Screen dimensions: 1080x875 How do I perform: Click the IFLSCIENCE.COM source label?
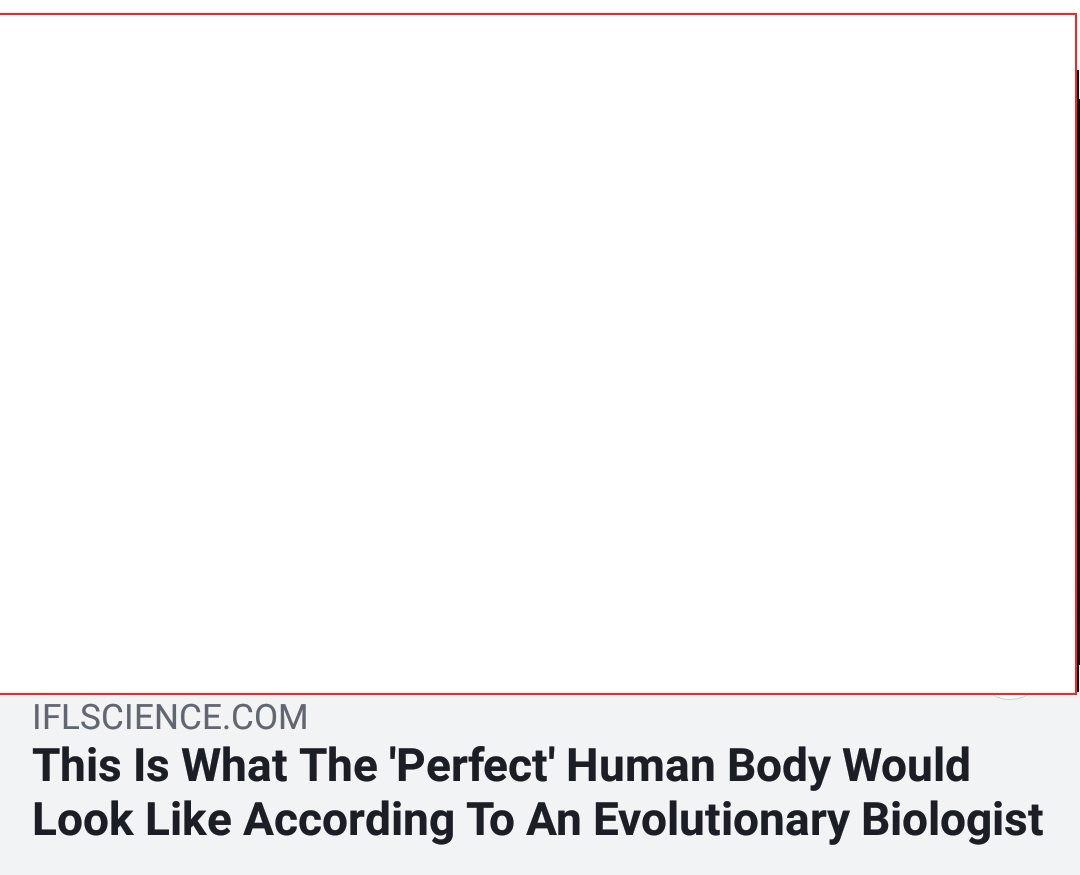coord(170,717)
